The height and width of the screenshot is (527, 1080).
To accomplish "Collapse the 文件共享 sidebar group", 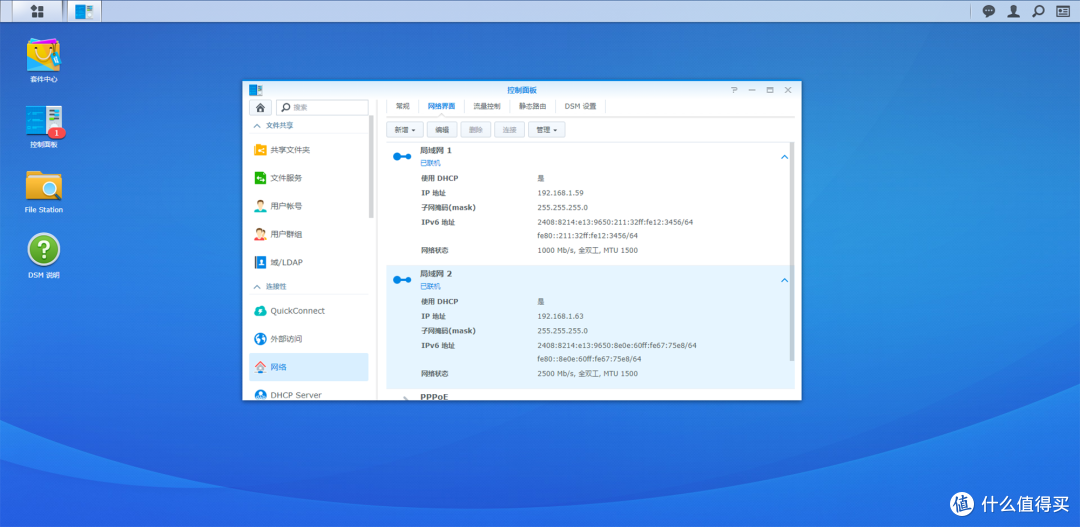I will (257, 126).
